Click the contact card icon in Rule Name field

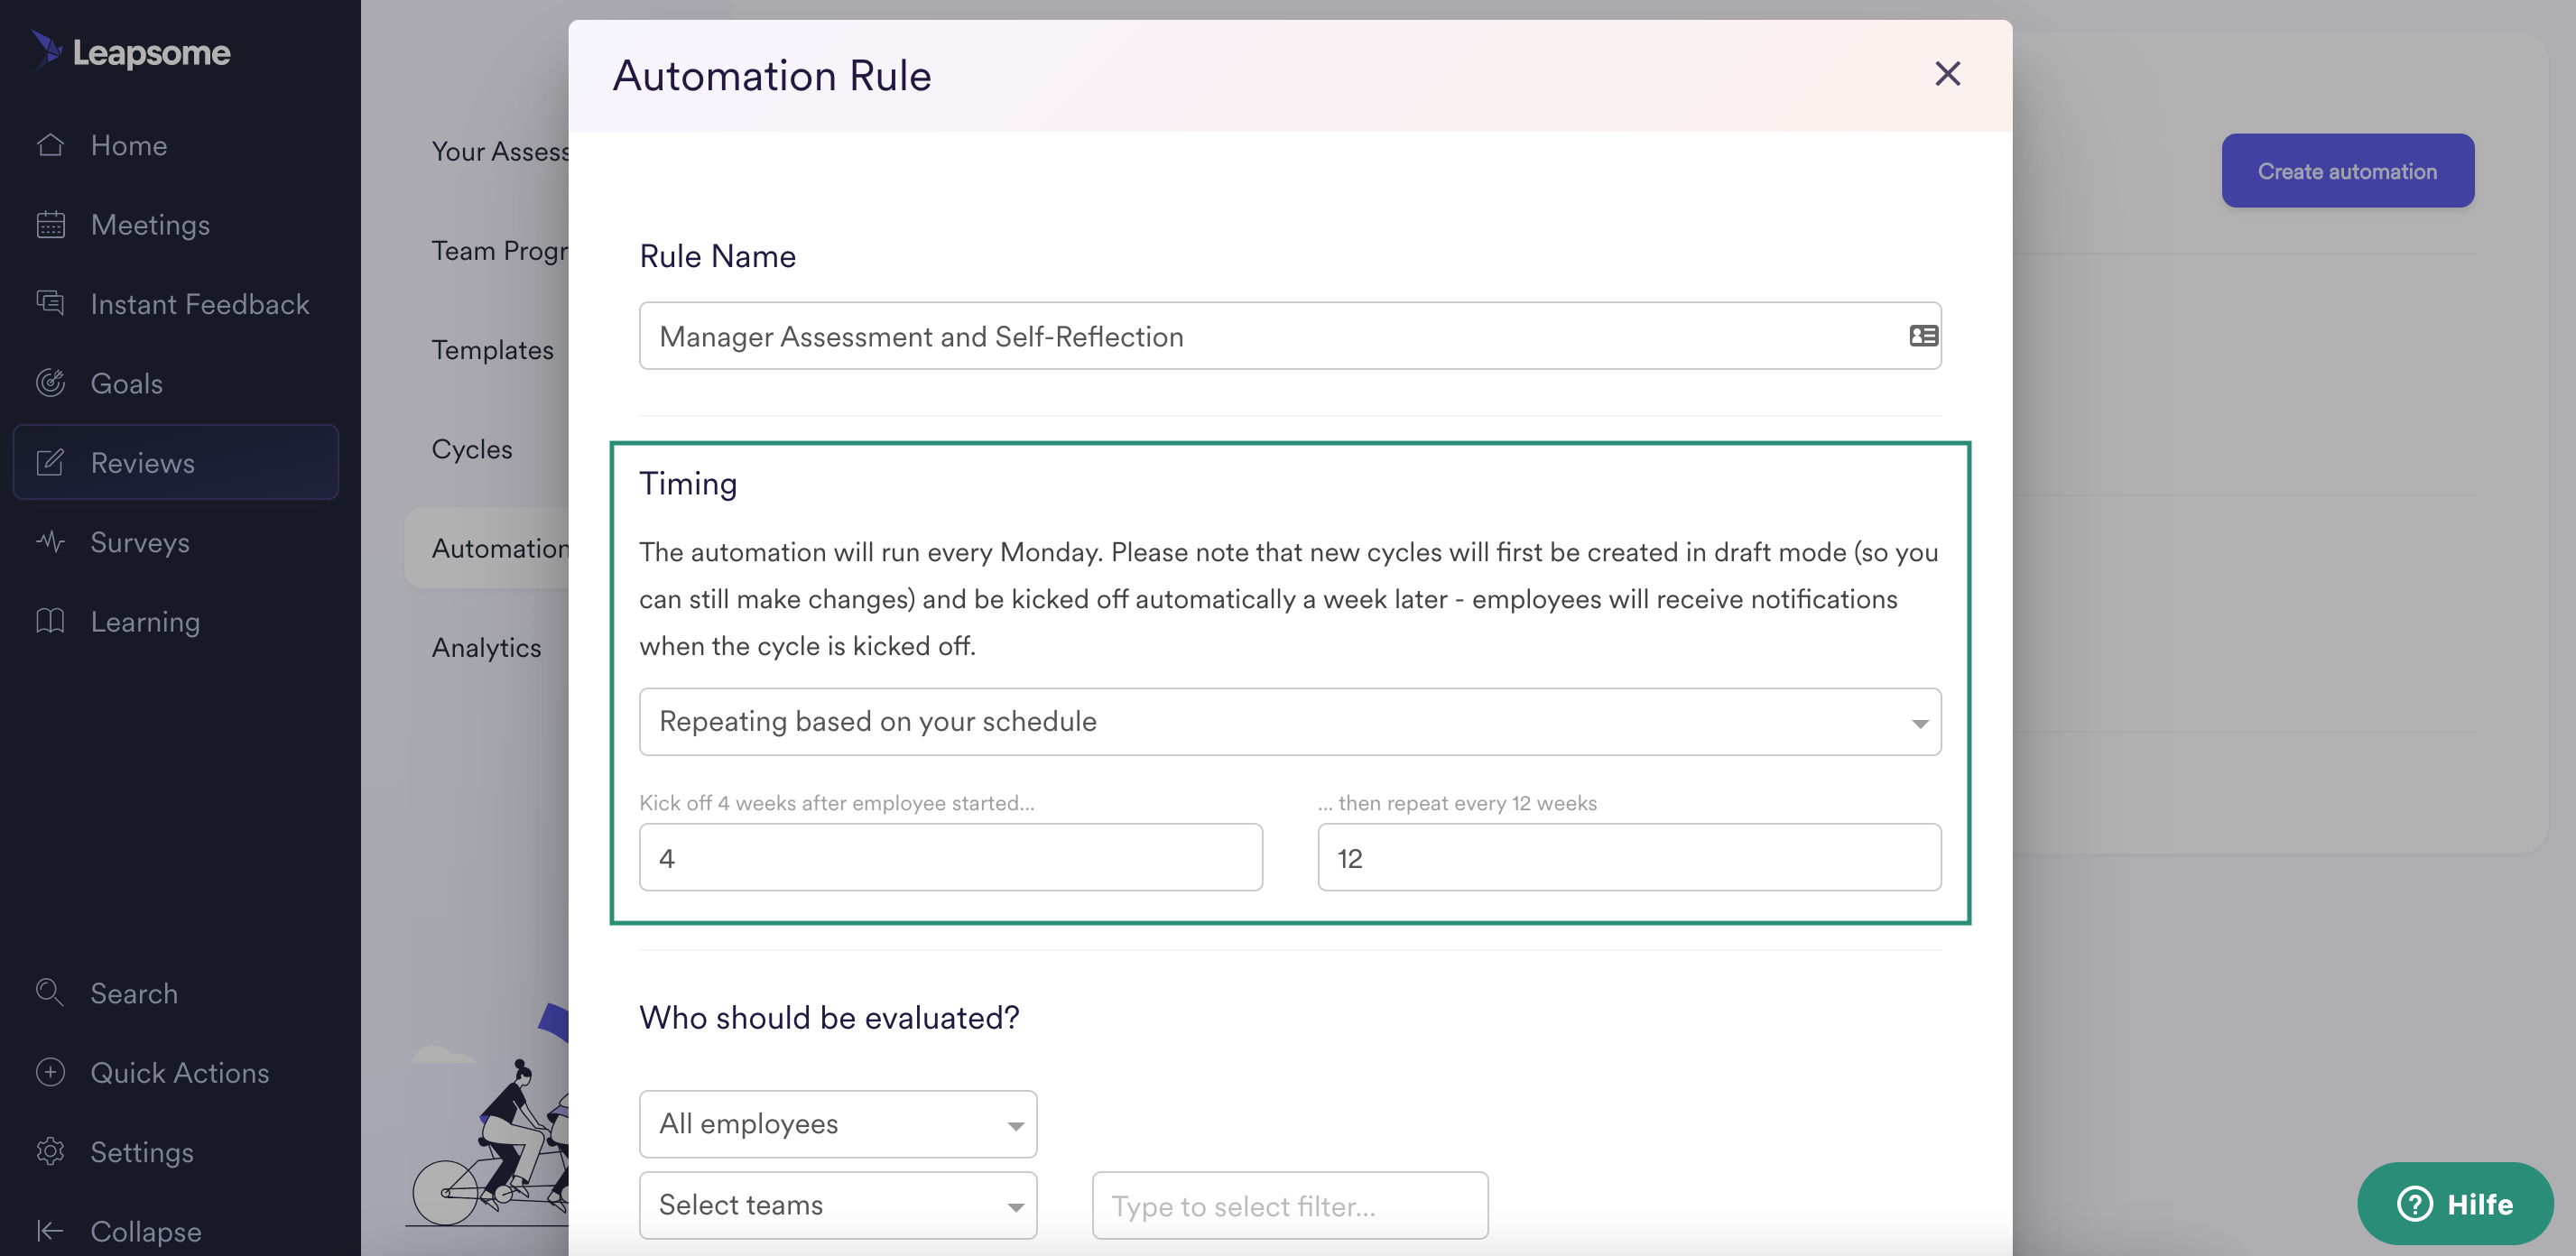coord(1923,335)
